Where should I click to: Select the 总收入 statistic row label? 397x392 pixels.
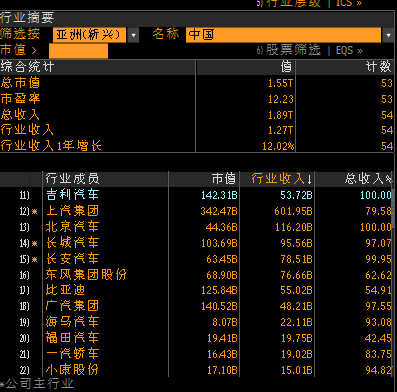[x=20, y=115]
